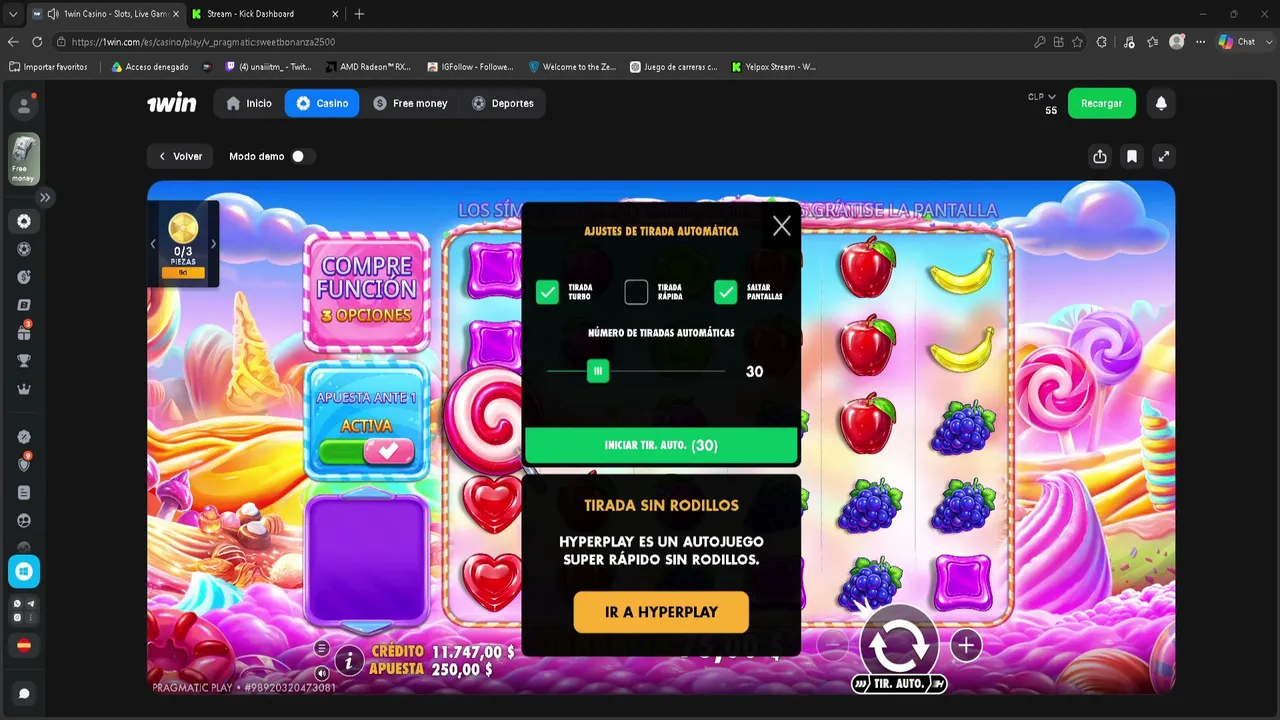Open the notifications bell
Viewport: 1280px width, 720px height.
(x=1161, y=103)
